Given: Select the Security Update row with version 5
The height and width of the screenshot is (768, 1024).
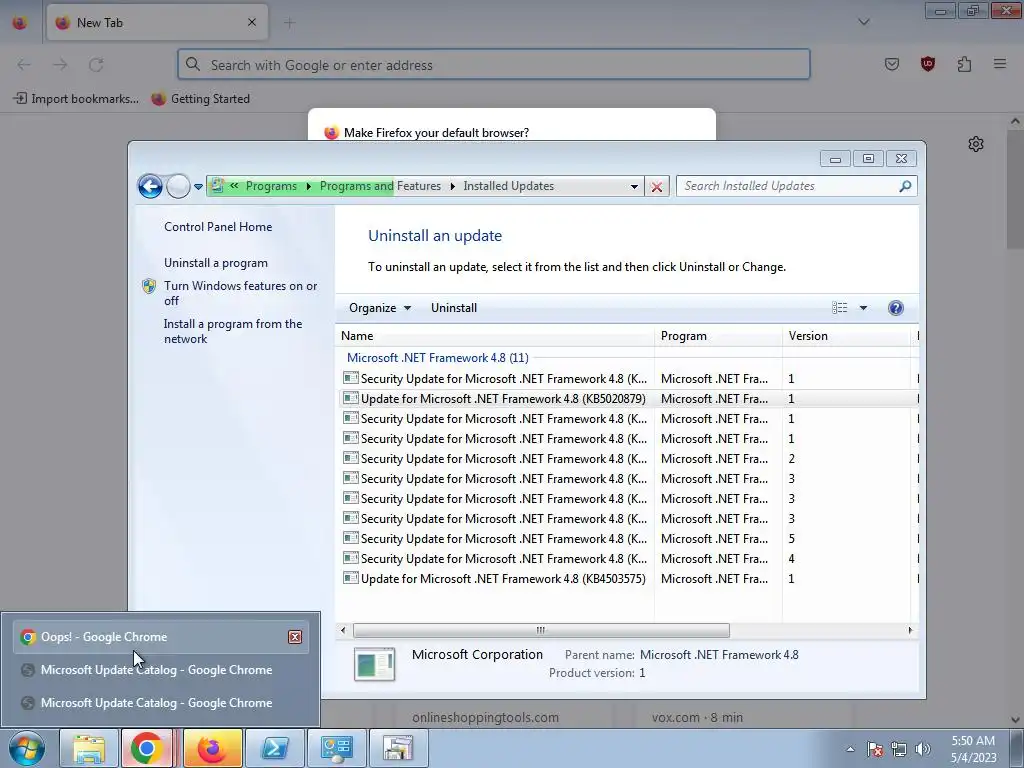Looking at the screenshot, I should 627,539.
